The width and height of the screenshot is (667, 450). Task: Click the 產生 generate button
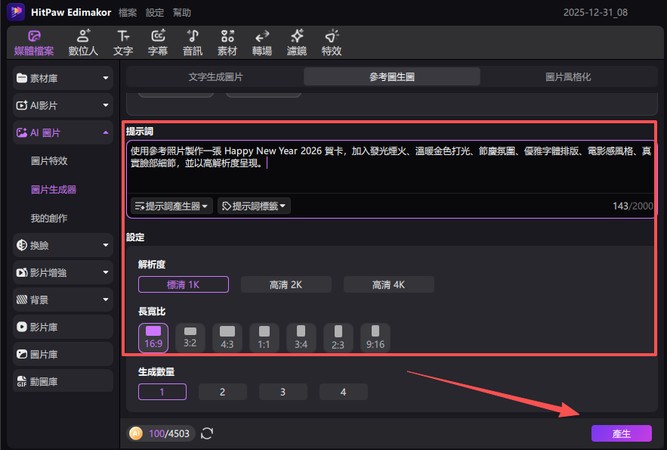[x=621, y=433]
